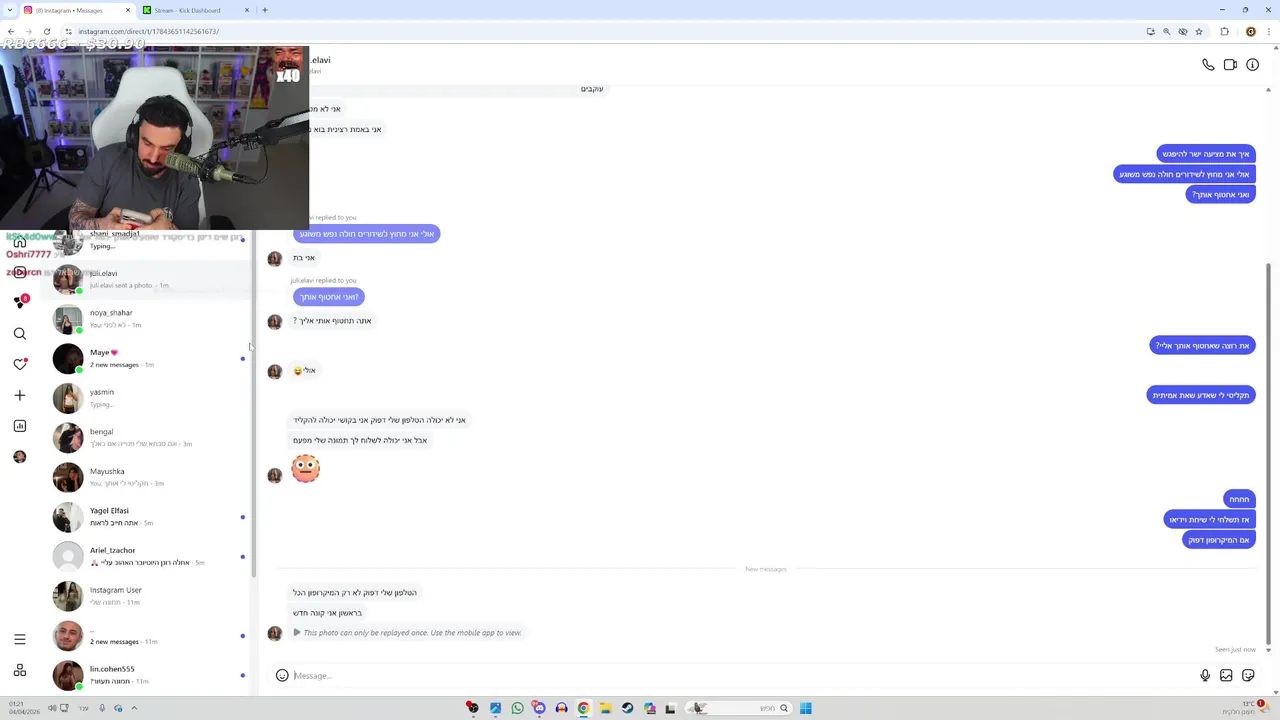Viewport: 1280px width, 720px height.
Task: Open the Dashboard chart icon in sidebar
Action: point(19,426)
